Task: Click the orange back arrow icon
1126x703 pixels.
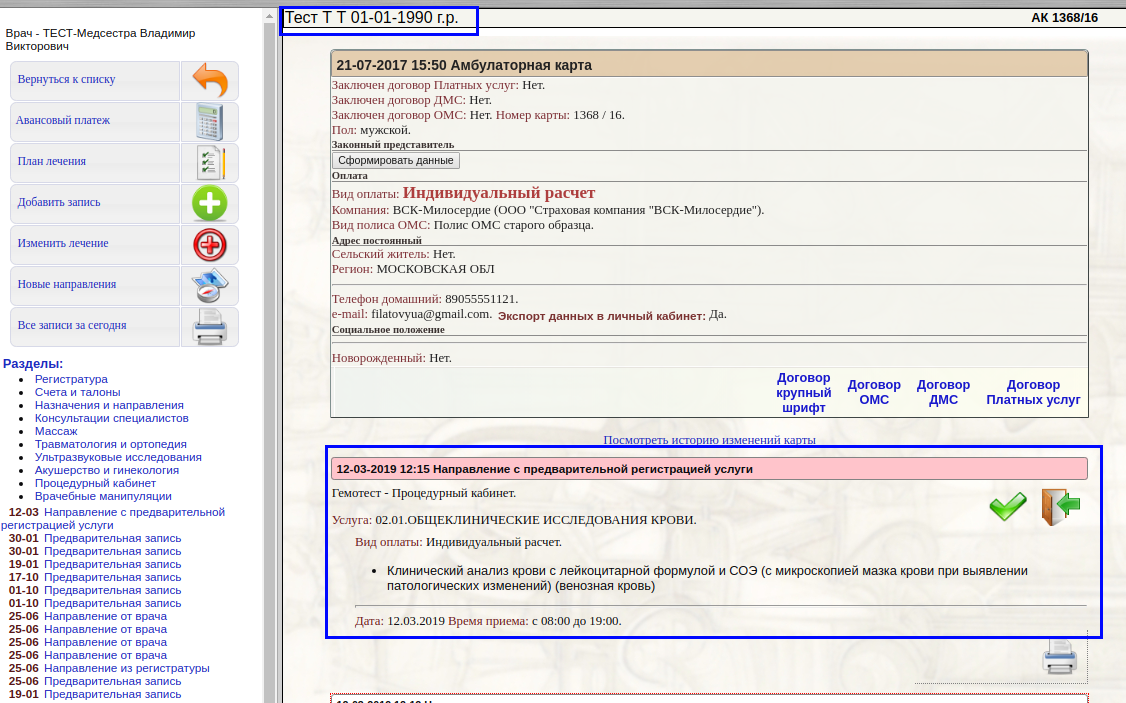Action: tap(209, 80)
